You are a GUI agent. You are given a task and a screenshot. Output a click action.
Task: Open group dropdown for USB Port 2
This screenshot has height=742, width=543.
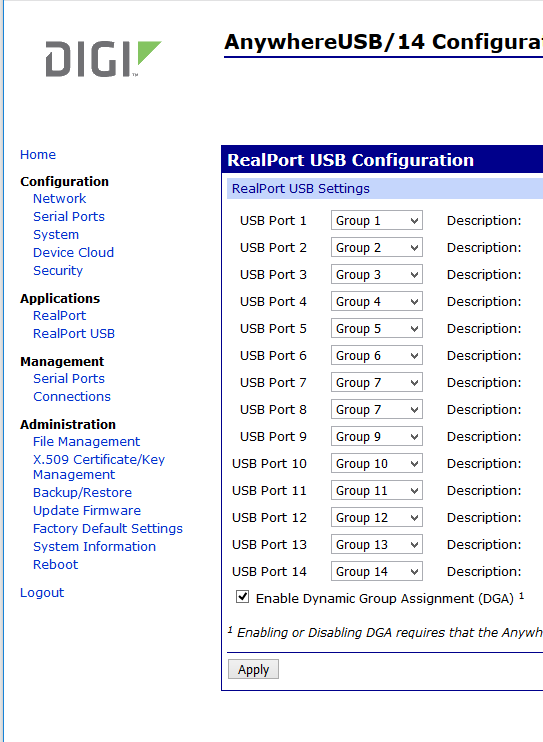(x=377, y=247)
